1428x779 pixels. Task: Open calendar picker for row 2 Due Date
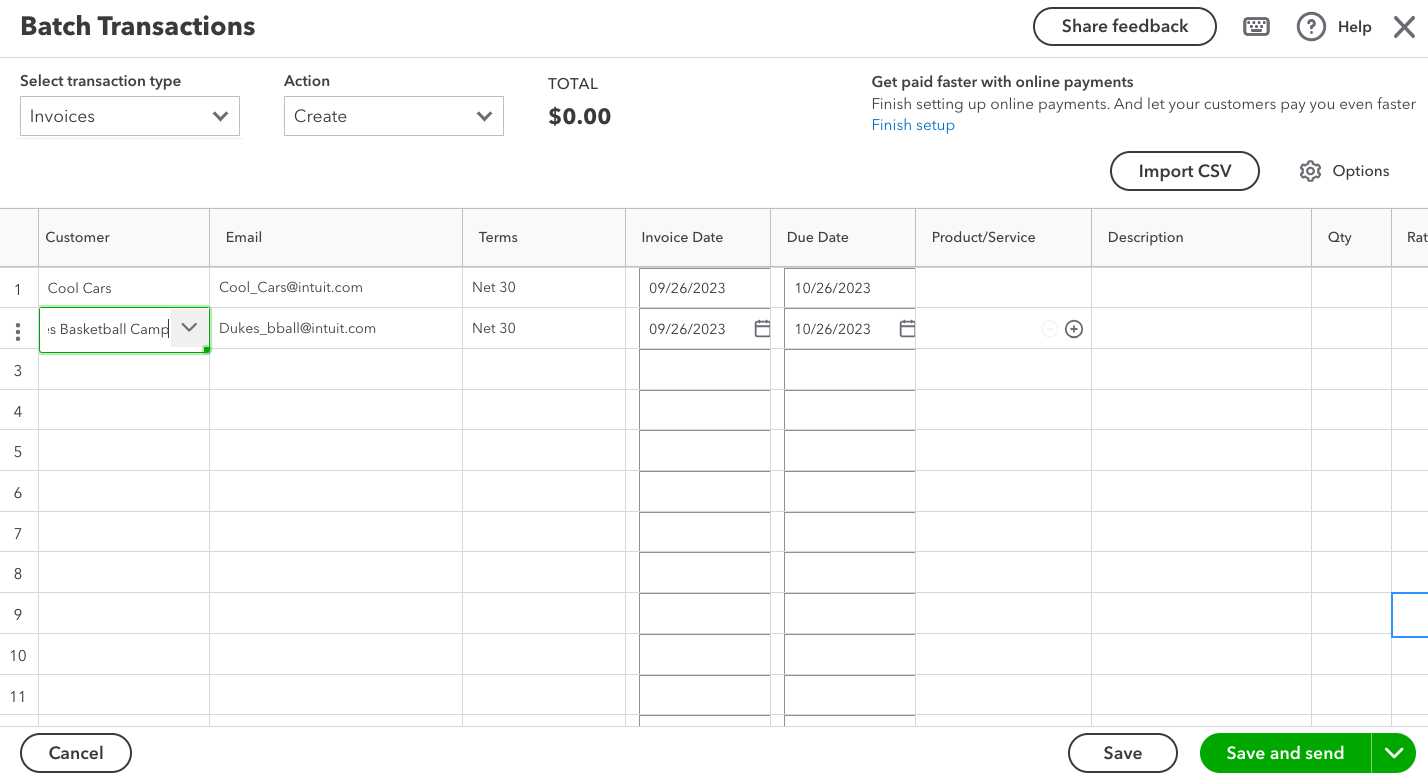pos(907,328)
